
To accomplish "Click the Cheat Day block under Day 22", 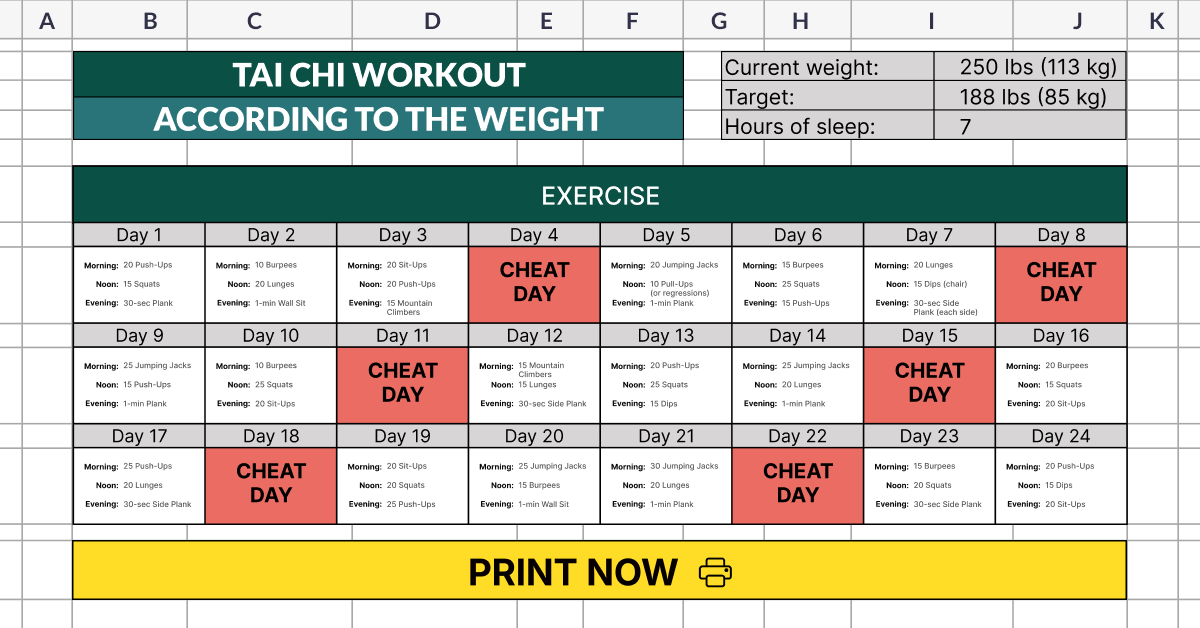I will [x=797, y=484].
